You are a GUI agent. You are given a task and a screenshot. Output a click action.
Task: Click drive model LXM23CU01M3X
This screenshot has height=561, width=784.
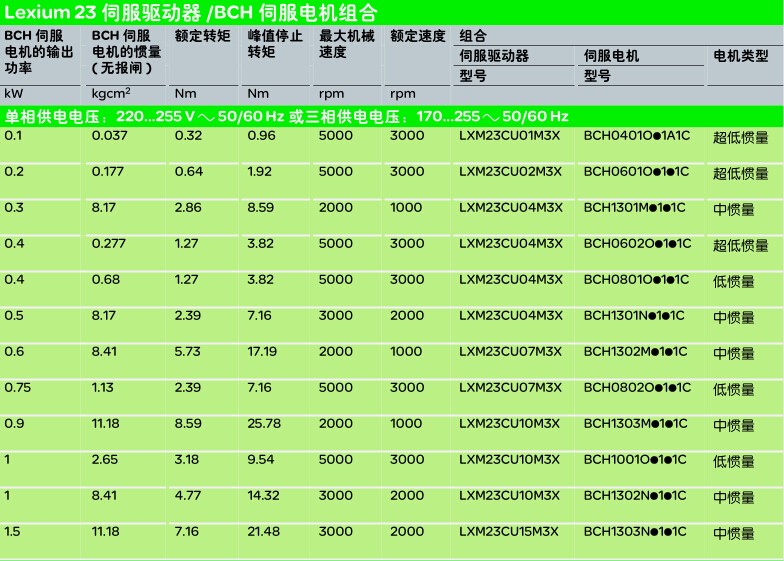tap(510, 136)
